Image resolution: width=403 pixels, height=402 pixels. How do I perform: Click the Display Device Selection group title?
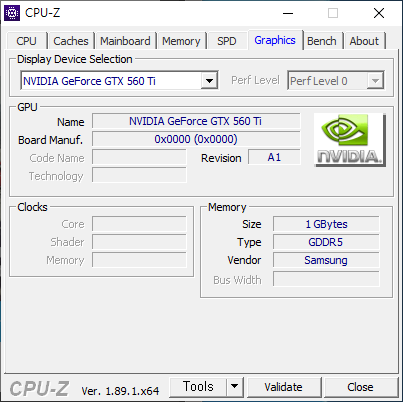coord(75,59)
